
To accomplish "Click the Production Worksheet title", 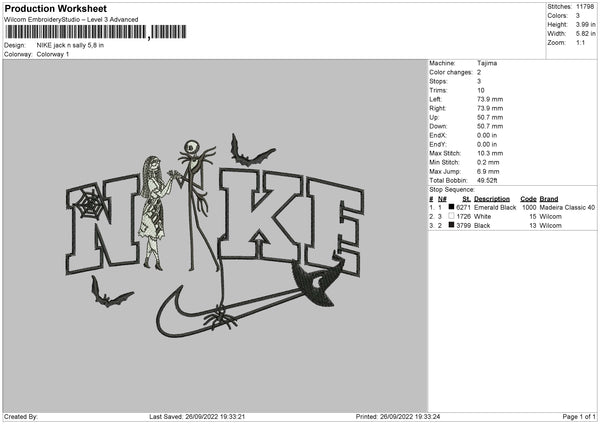I will tap(55, 8).
